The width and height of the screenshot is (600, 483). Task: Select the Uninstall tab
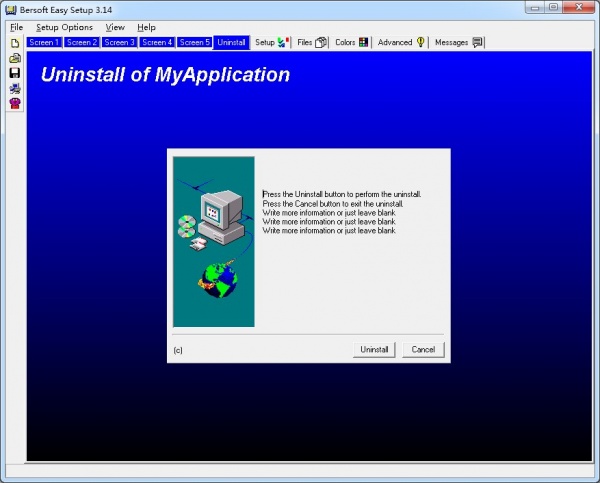pyautogui.click(x=231, y=43)
